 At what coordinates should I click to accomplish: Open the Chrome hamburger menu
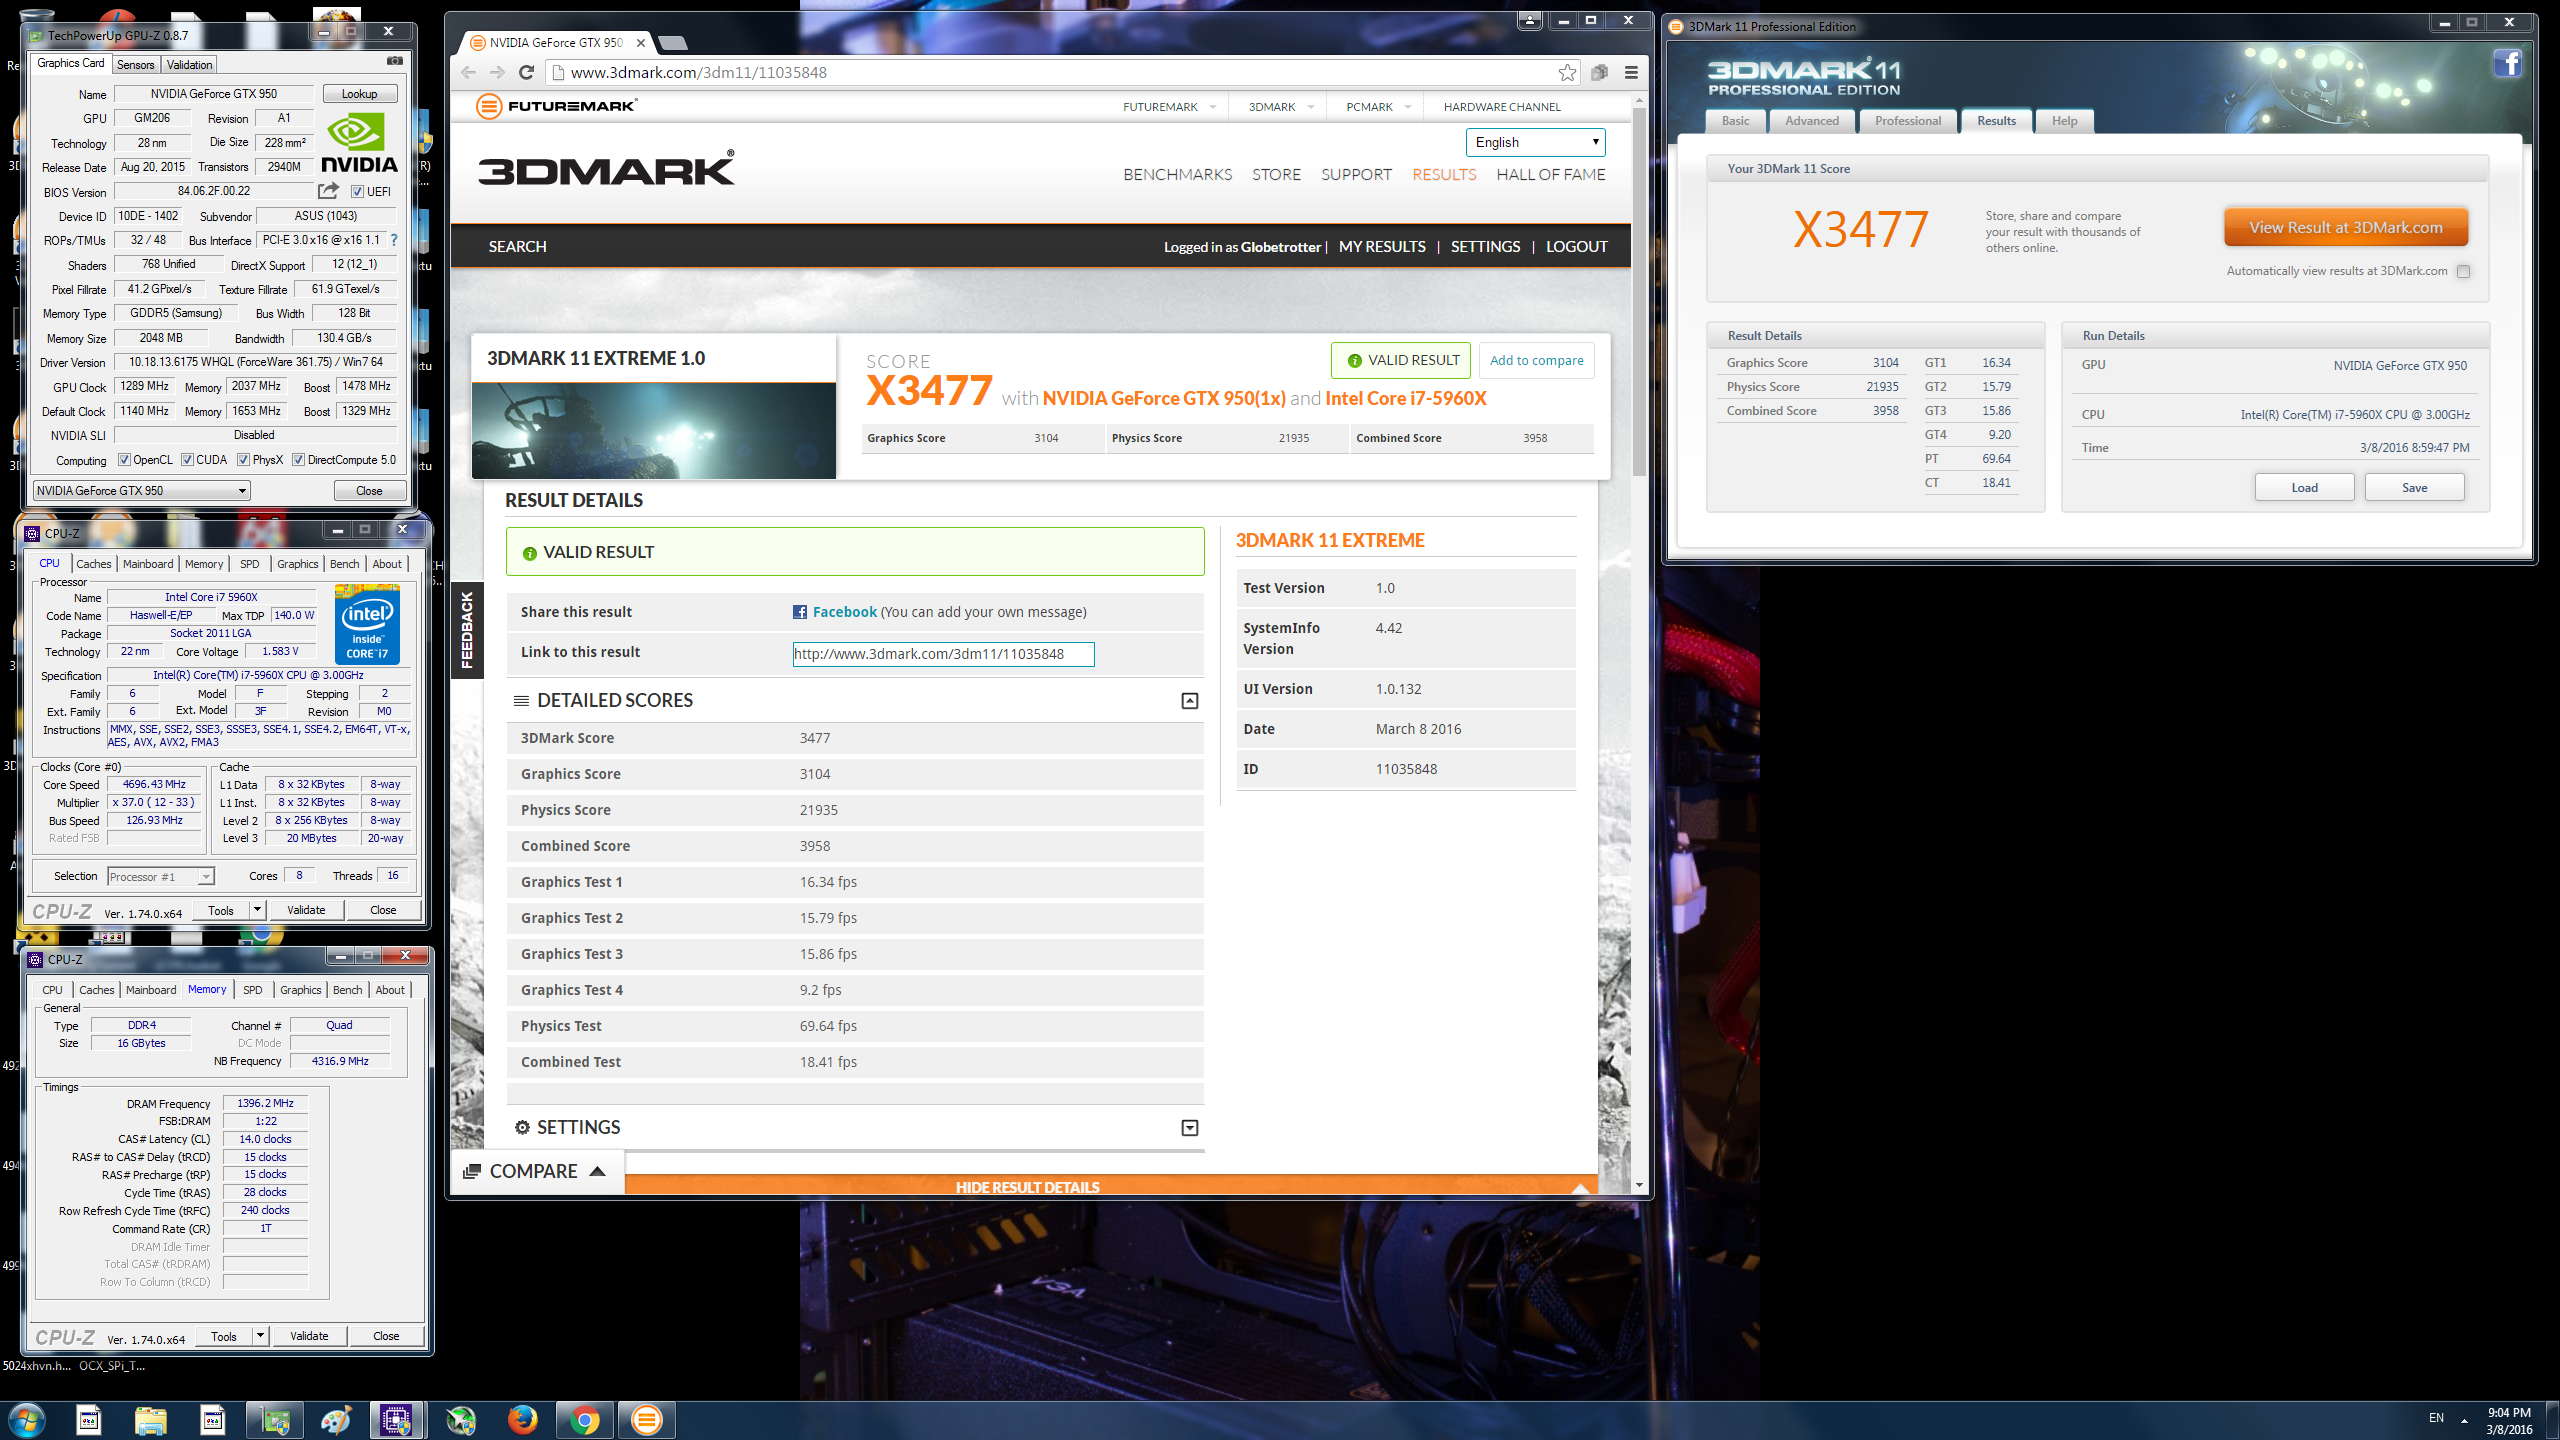(x=1631, y=72)
